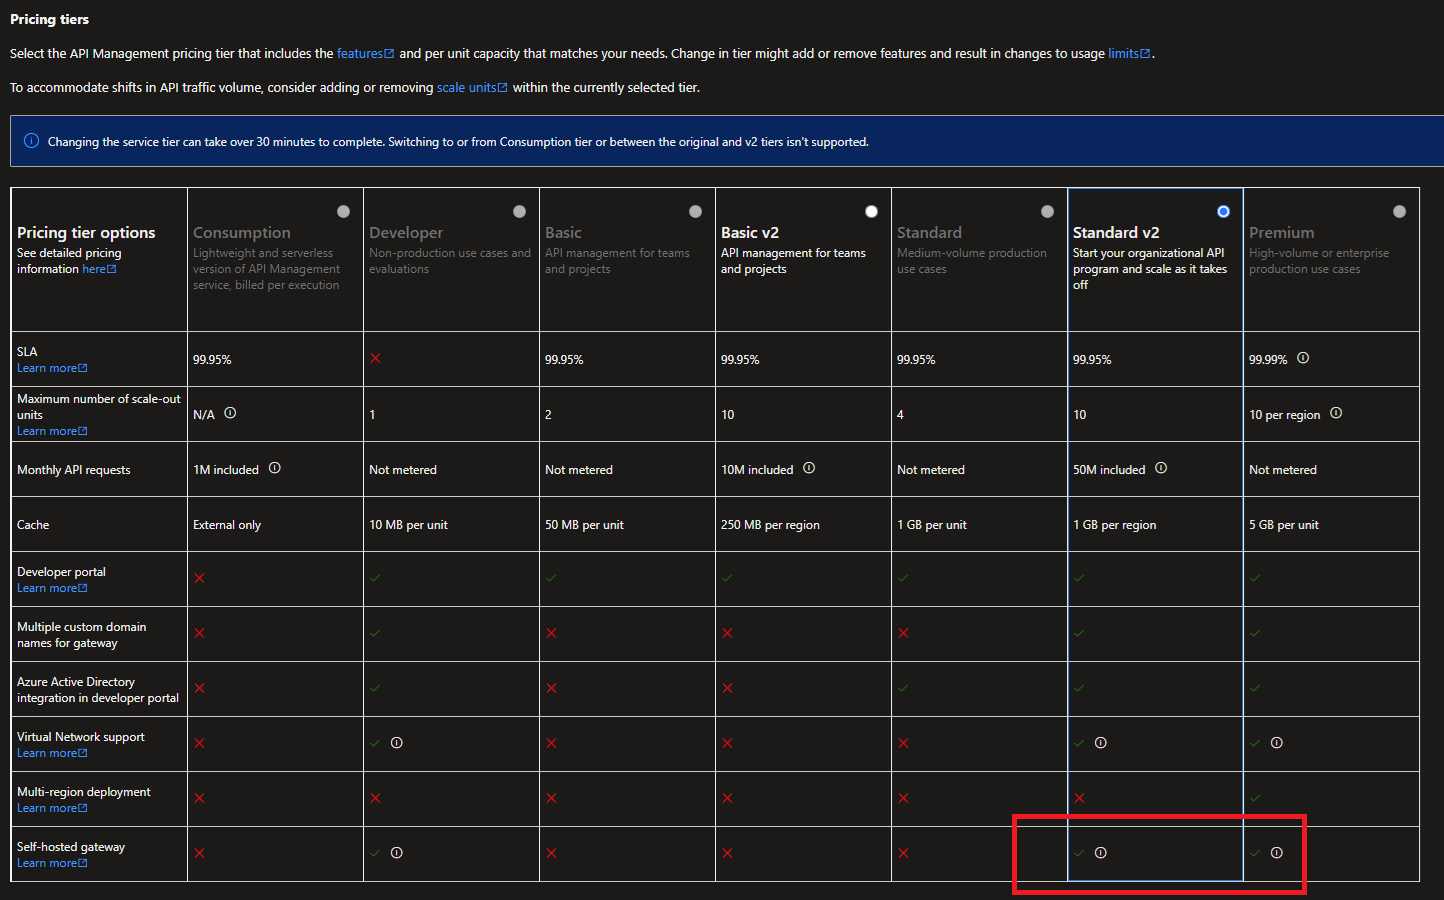Click the Standard v2 99.95% SLA cell

tap(1155, 359)
